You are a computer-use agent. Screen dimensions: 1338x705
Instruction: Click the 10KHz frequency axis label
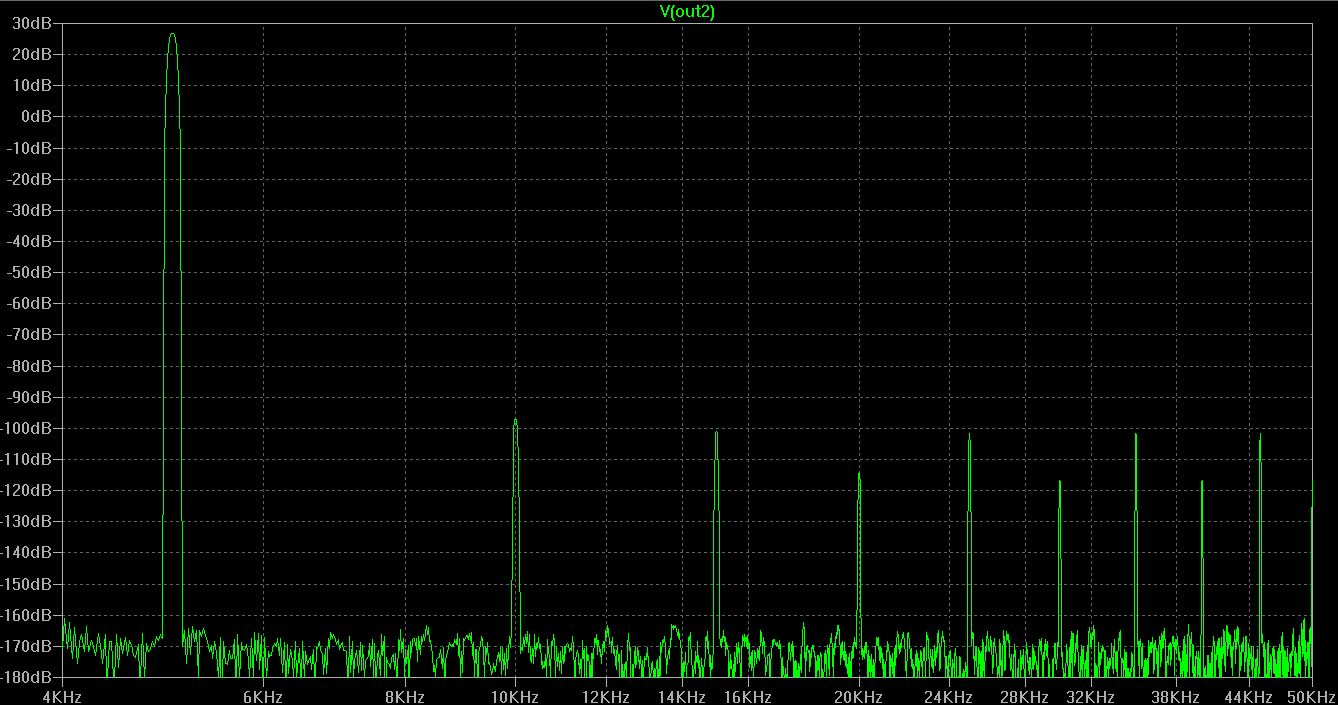515,696
